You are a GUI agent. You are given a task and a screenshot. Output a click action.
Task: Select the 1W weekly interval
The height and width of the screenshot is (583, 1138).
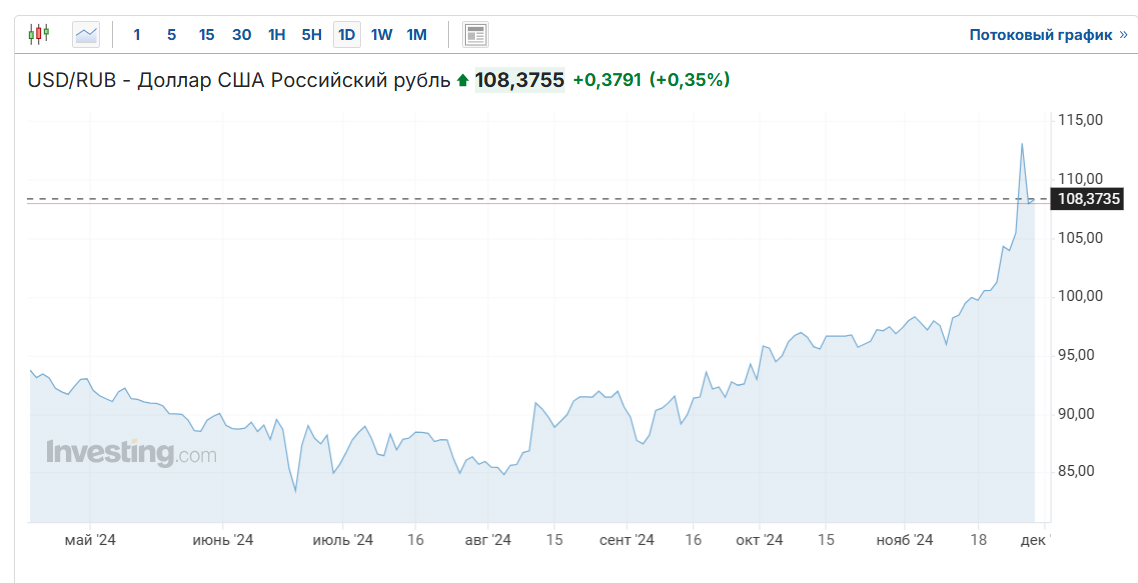(381, 35)
